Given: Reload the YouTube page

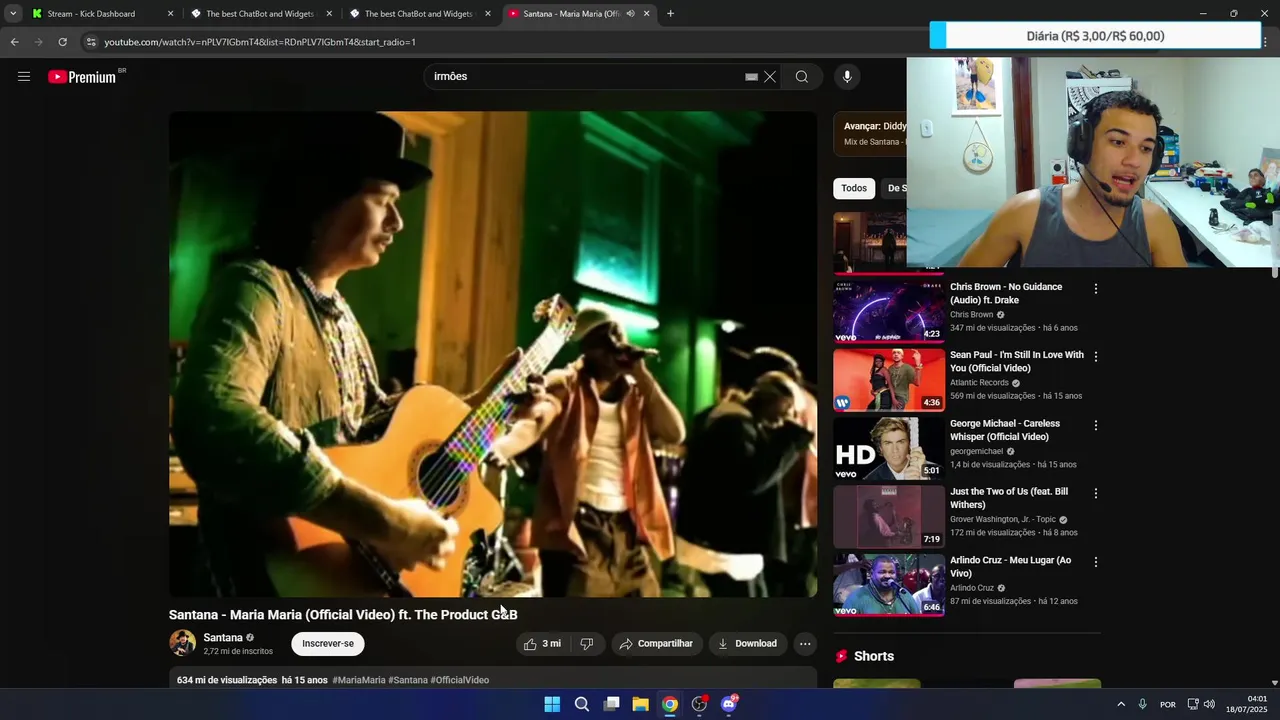Looking at the screenshot, I should click(62, 42).
